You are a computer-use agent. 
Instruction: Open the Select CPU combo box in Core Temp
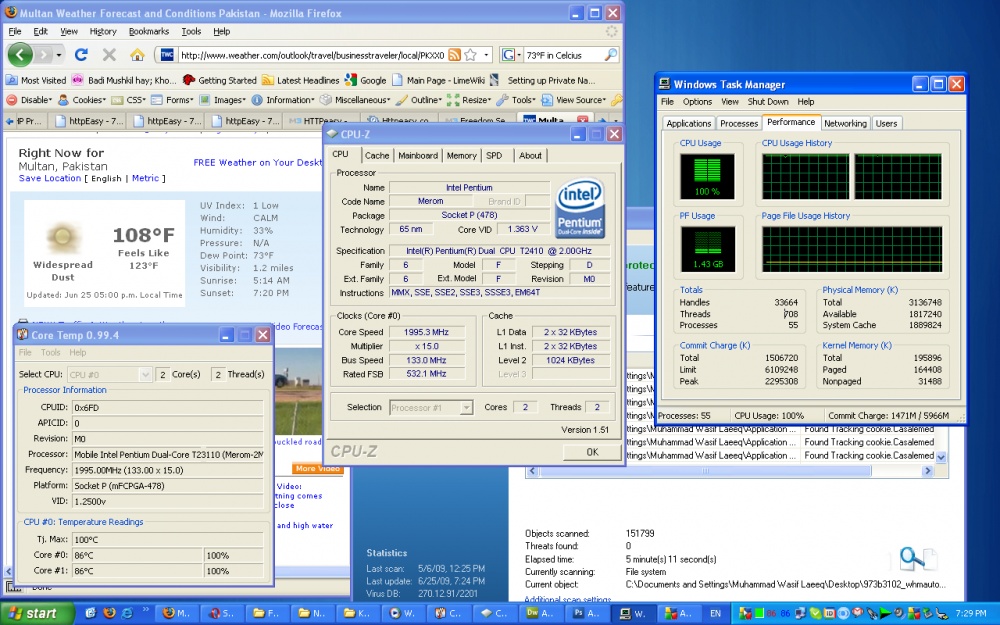pos(112,374)
